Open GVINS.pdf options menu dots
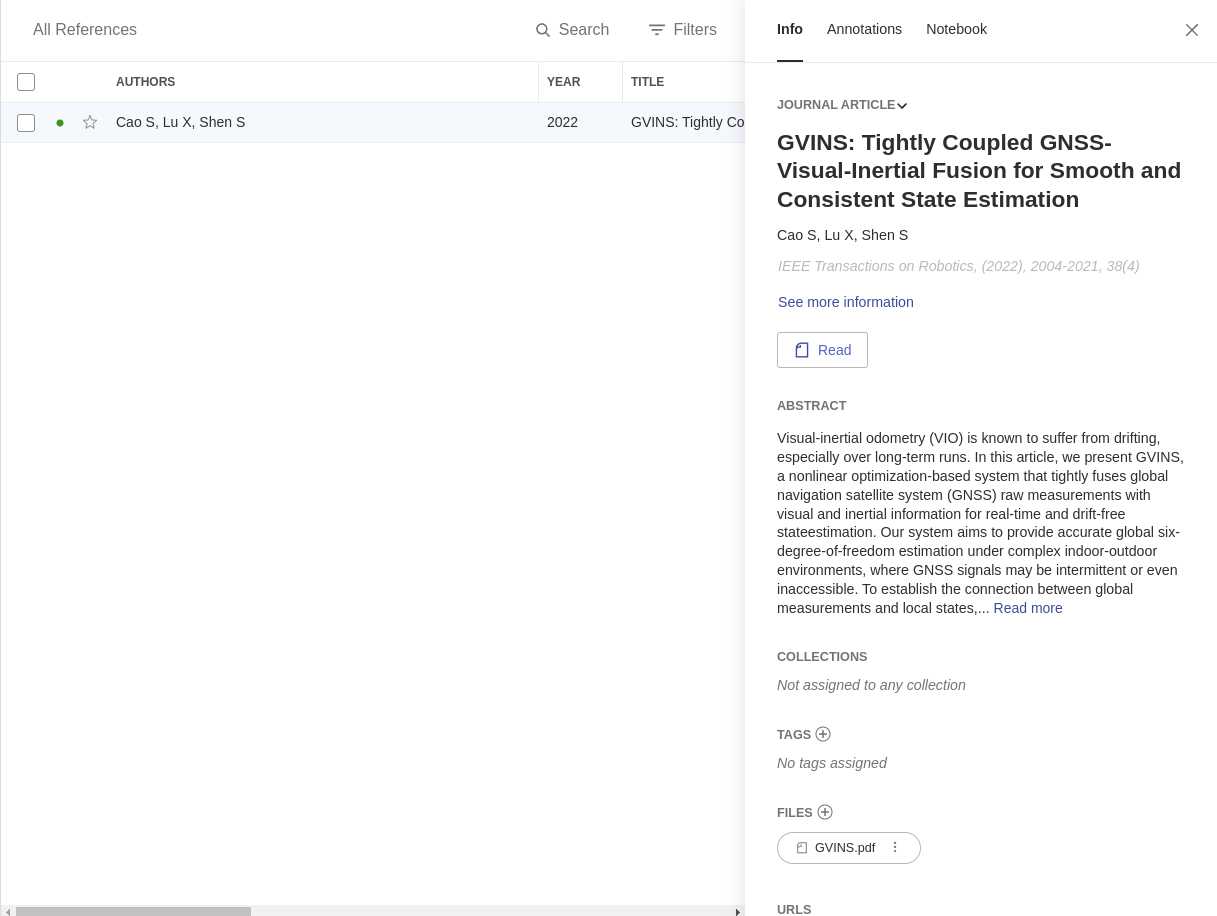The width and height of the screenshot is (1217, 916). (x=895, y=847)
